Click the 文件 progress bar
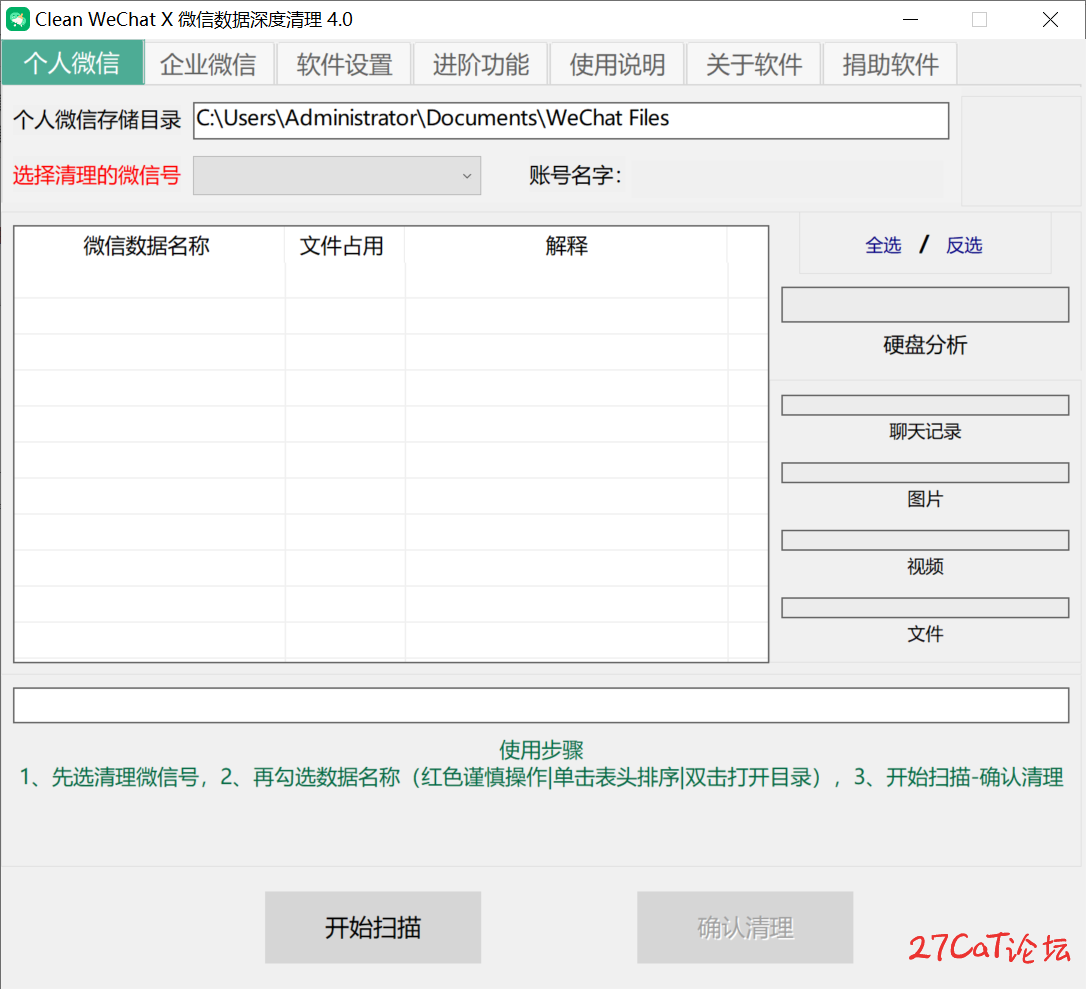This screenshot has height=989, width=1086. tap(925, 608)
